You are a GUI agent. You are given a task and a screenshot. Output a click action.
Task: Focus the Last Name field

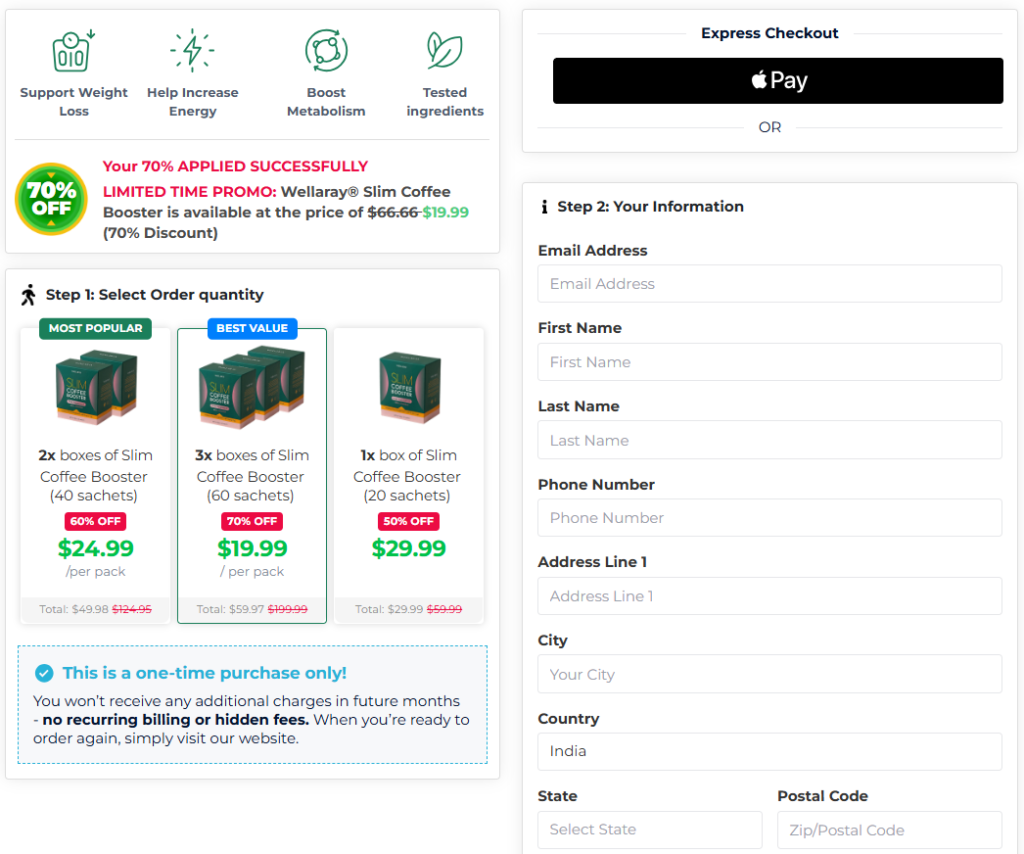click(x=769, y=441)
